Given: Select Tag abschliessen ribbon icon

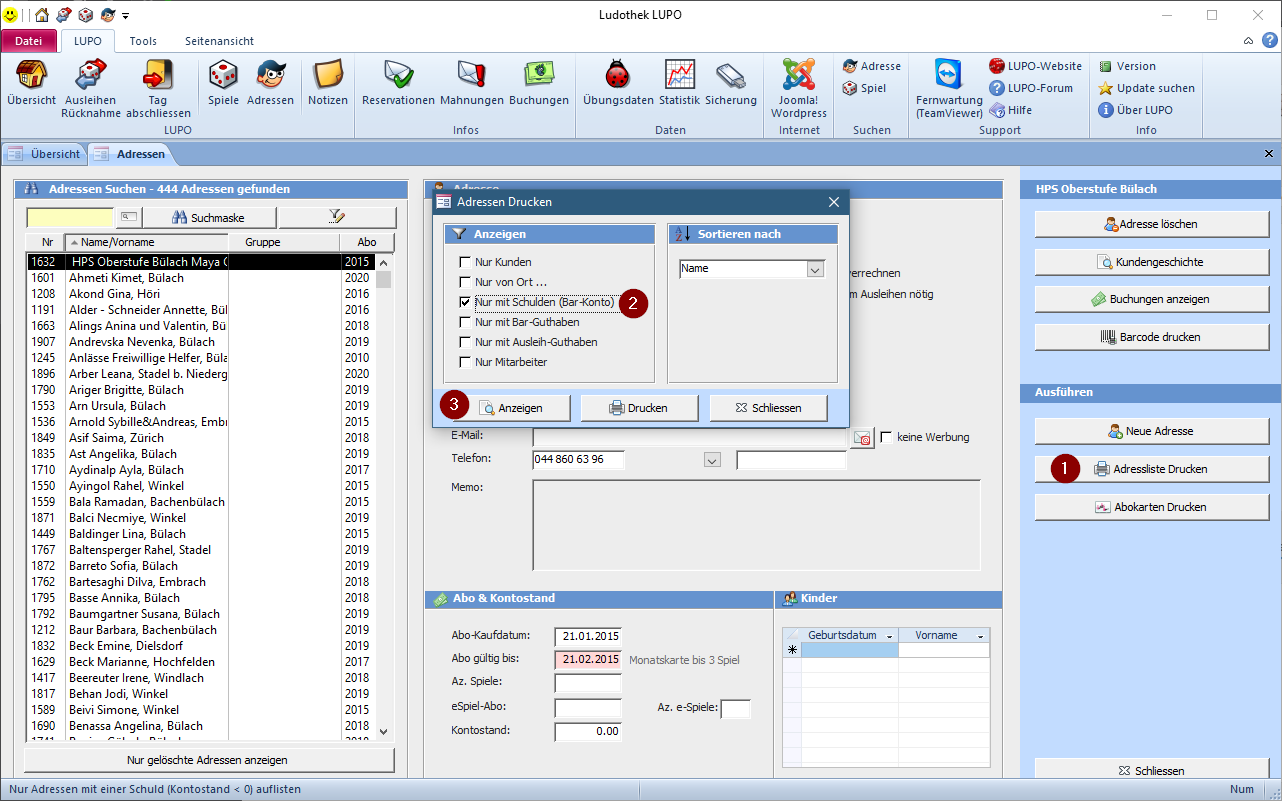Looking at the screenshot, I should 158,89.
